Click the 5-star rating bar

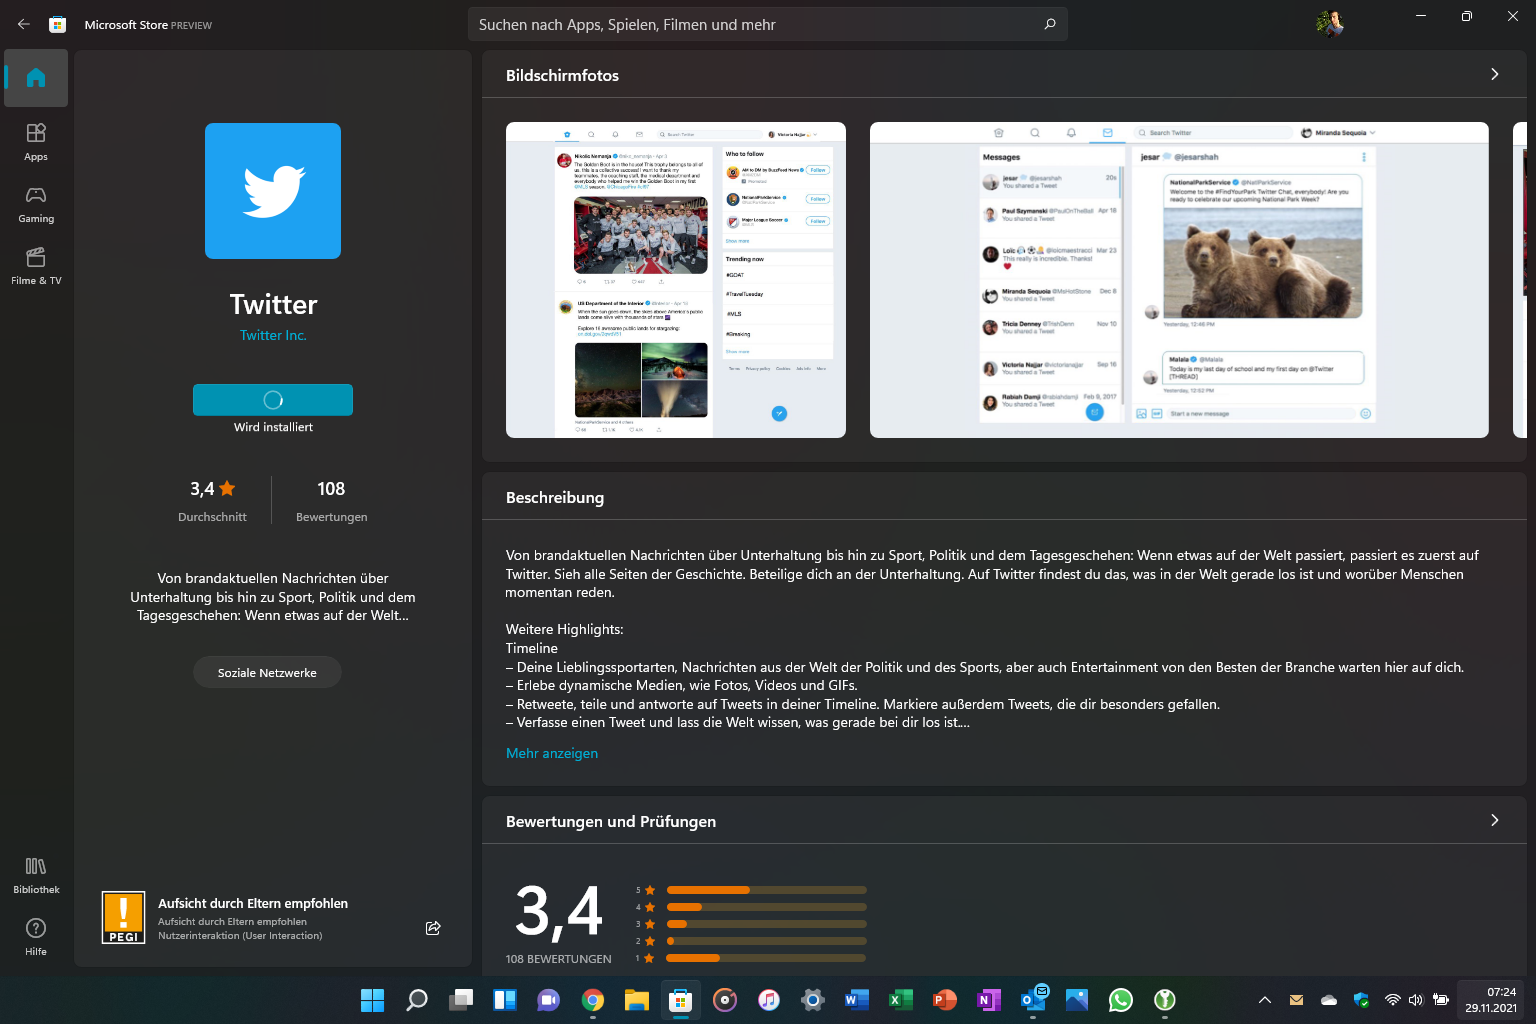766,890
